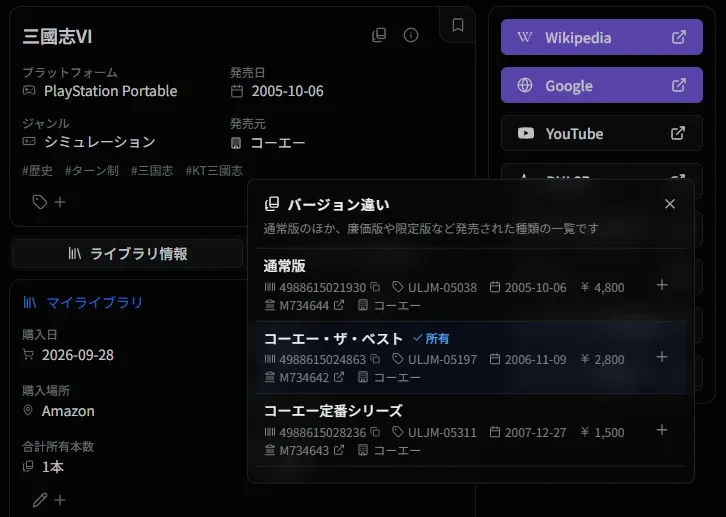This screenshot has width=726, height=517.
Task: Click the ライブラリ情報 button
Action: 127,253
